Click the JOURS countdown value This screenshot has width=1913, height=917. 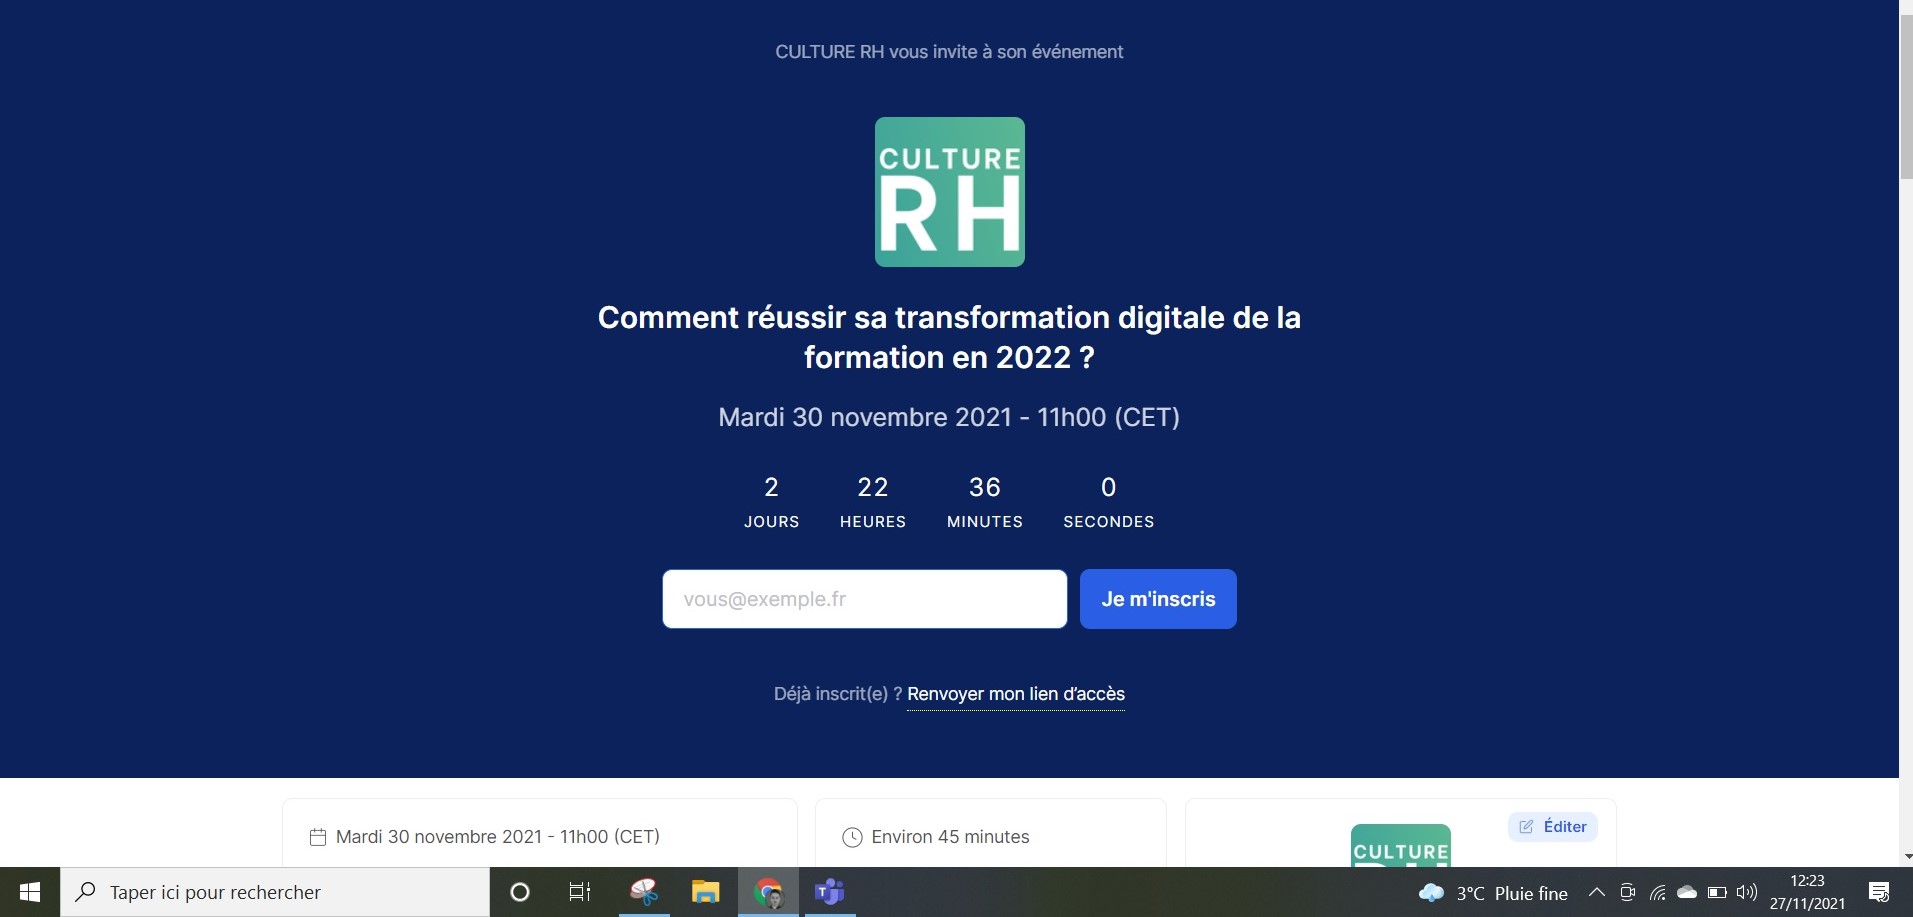pos(771,487)
